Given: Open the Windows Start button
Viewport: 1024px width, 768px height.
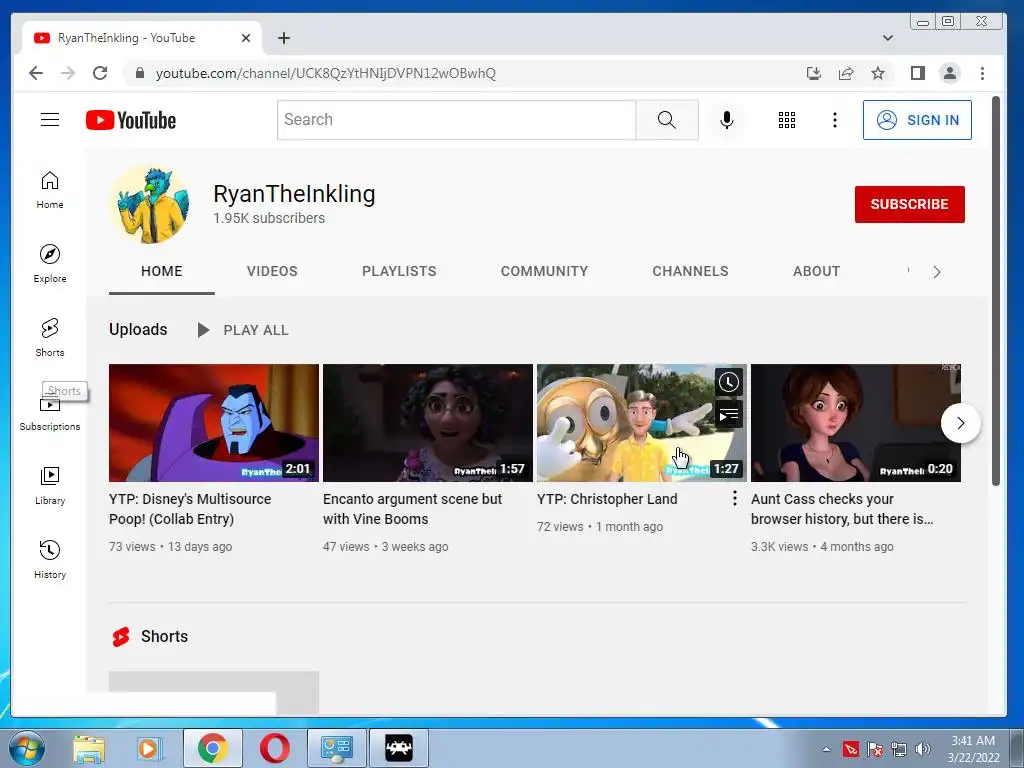Looking at the screenshot, I should [26, 748].
